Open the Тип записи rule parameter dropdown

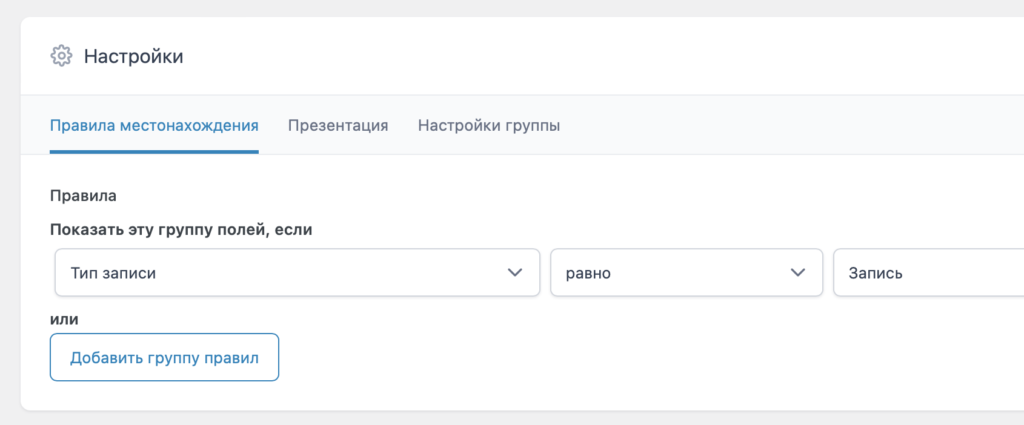[297, 272]
